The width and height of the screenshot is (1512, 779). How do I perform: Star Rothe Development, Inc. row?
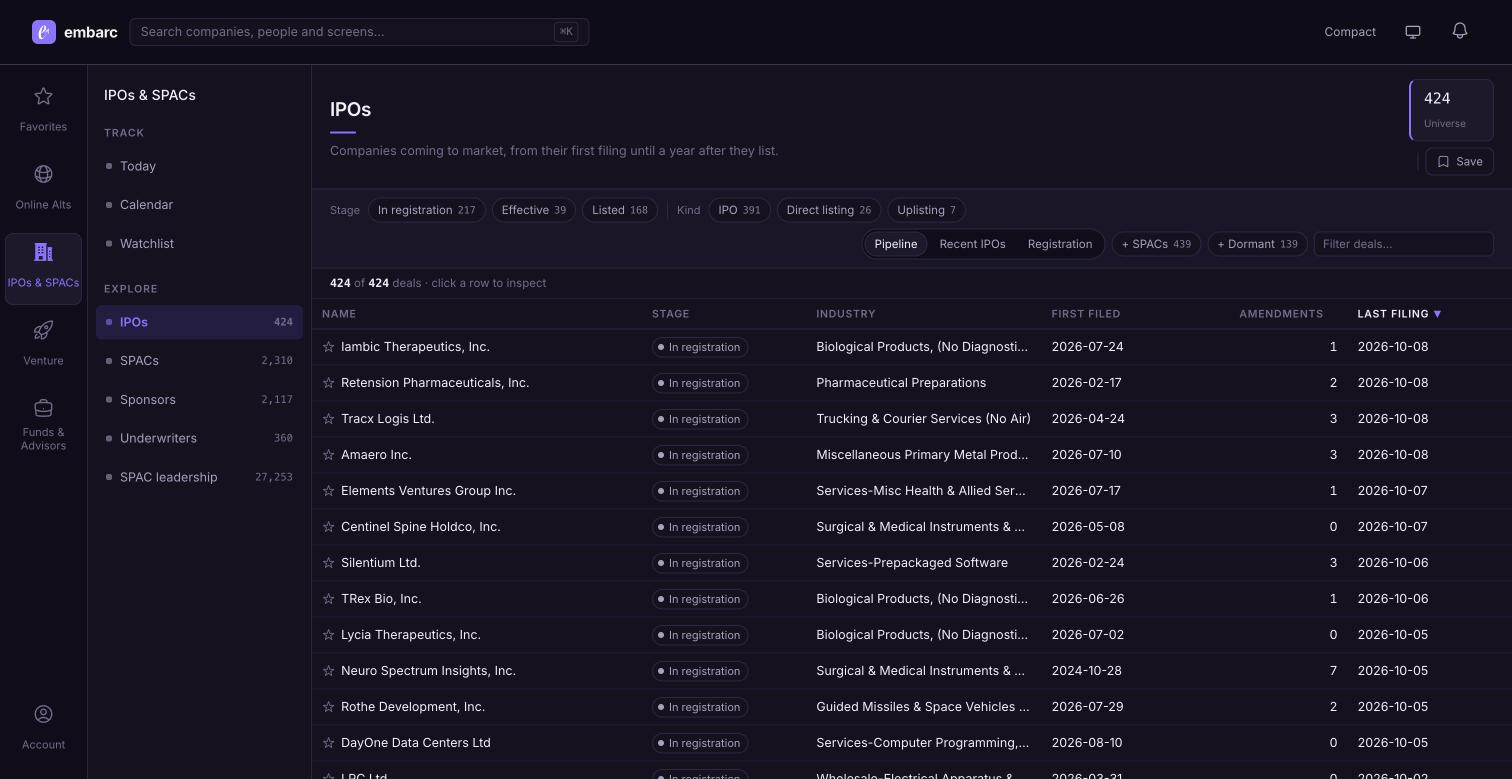[328, 707]
